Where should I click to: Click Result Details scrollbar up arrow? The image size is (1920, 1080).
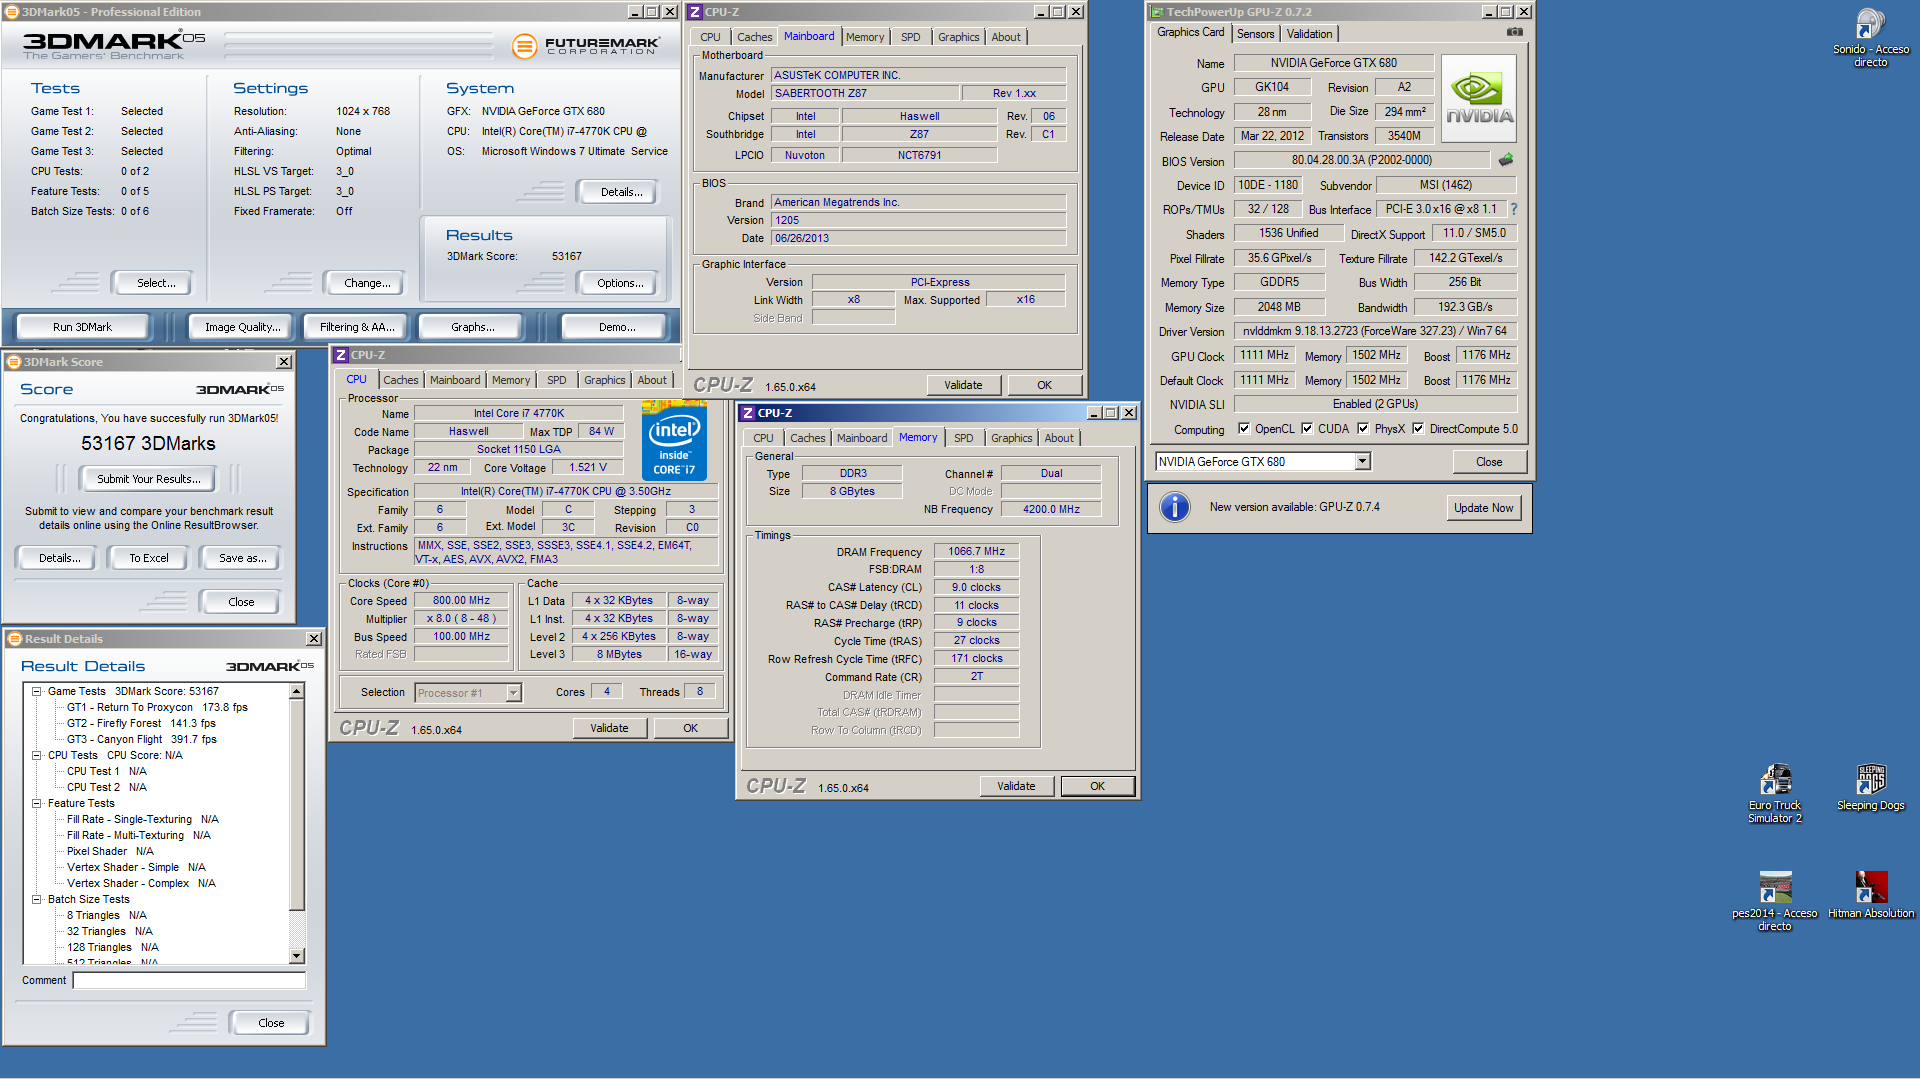coord(296,692)
